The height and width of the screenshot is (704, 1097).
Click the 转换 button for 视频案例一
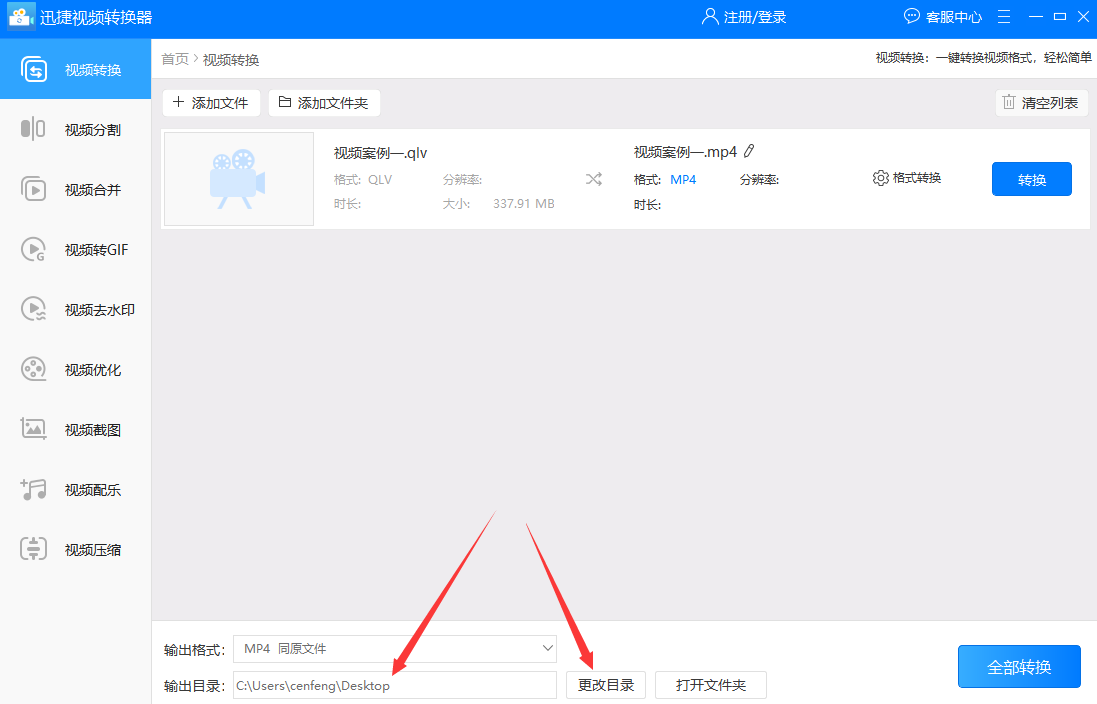tap(1032, 179)
